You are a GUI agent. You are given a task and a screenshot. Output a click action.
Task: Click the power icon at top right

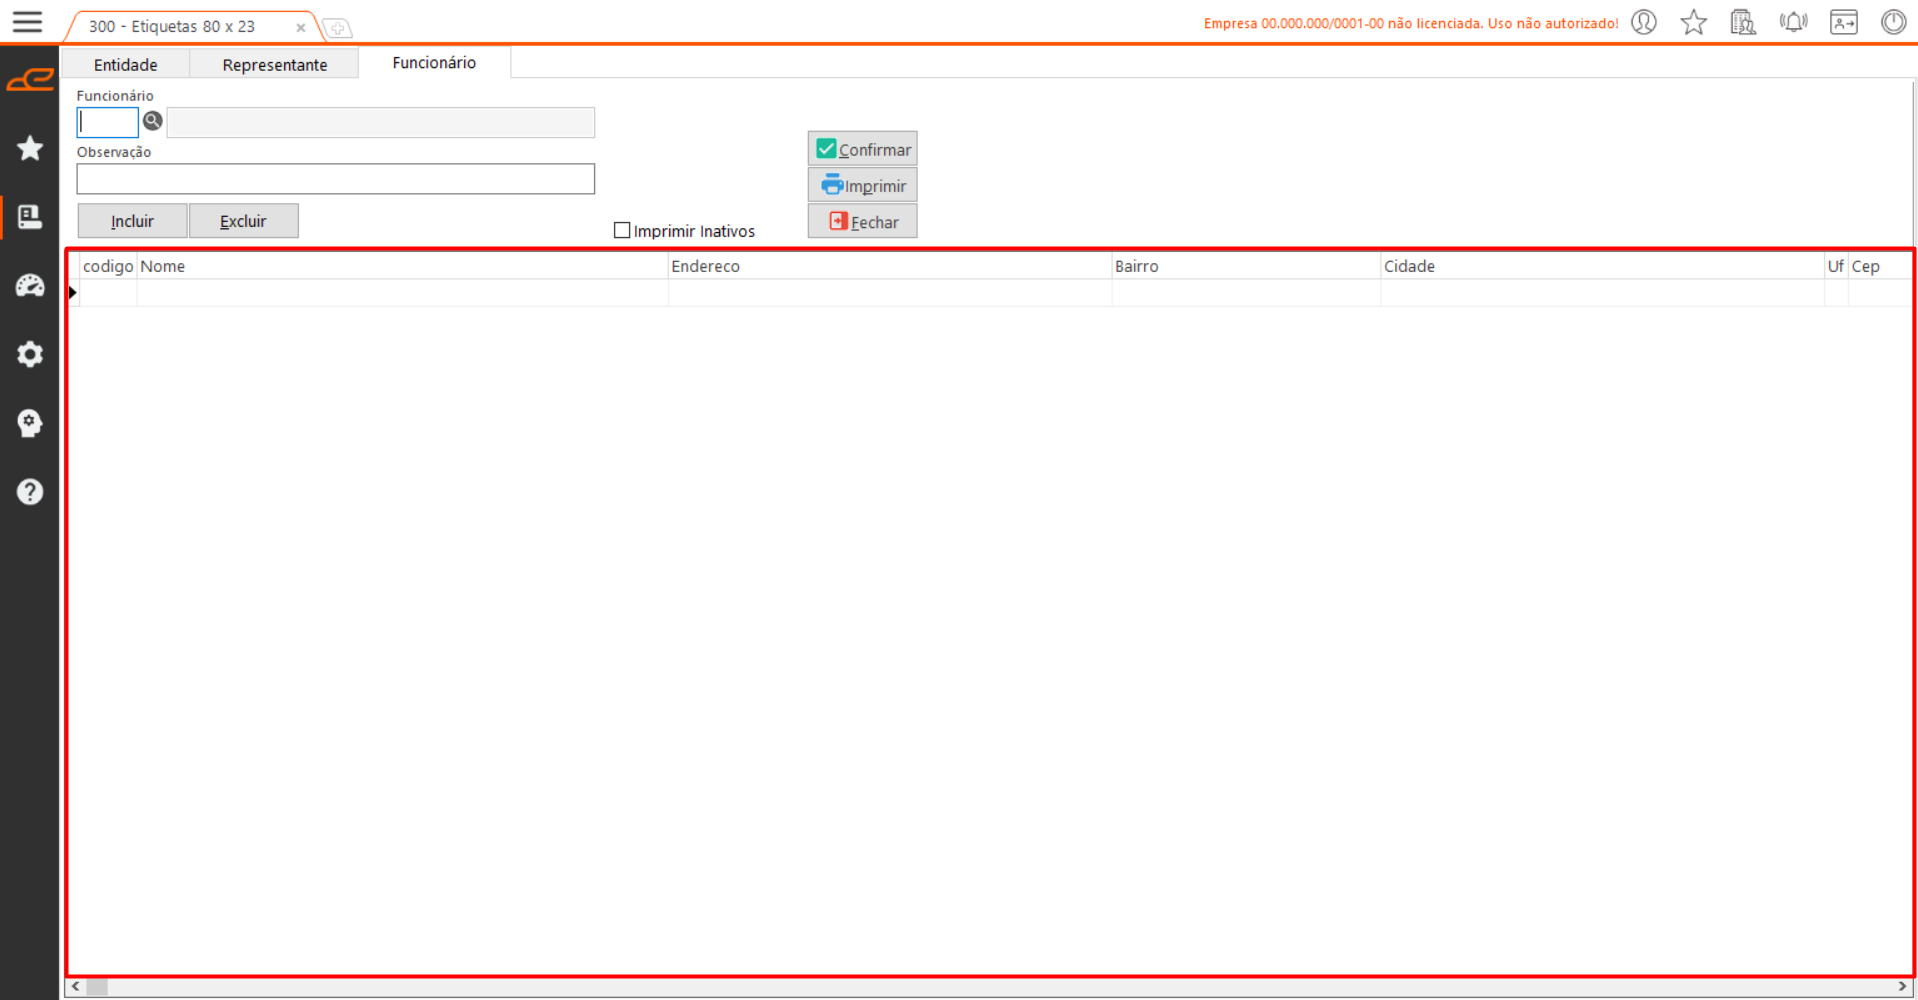tap(1893, 22)
